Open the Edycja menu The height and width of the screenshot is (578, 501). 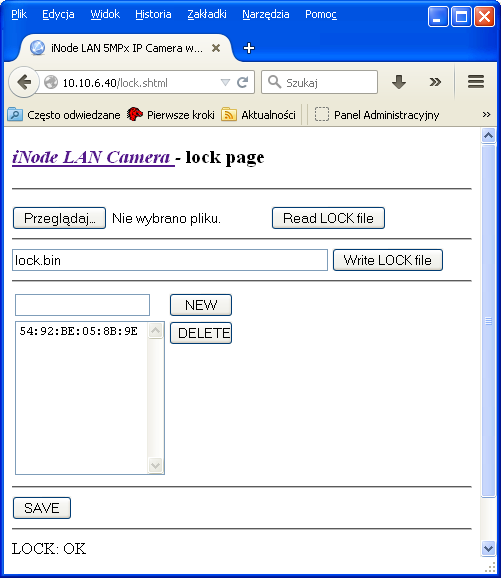[58, 14]
